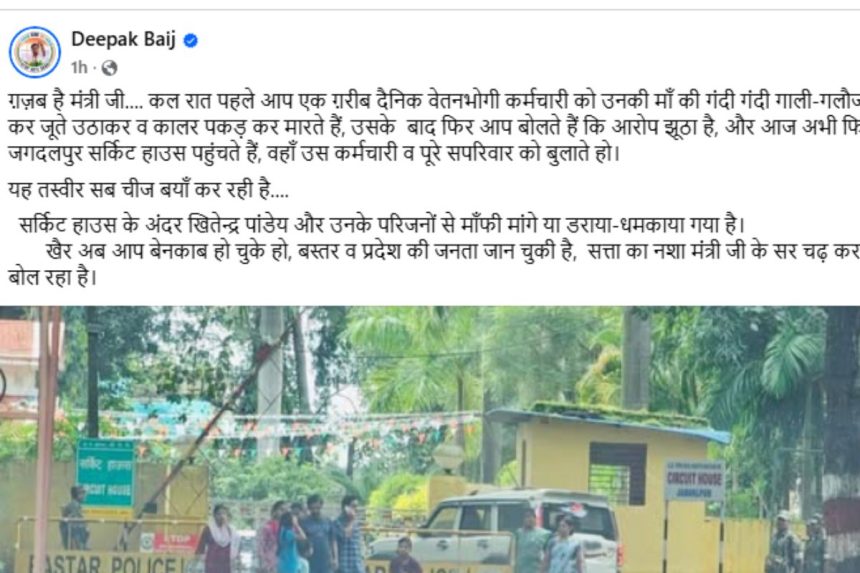The image size is (860, 573).
Task: Select the security guards at right gate
Action: point(794,542)
